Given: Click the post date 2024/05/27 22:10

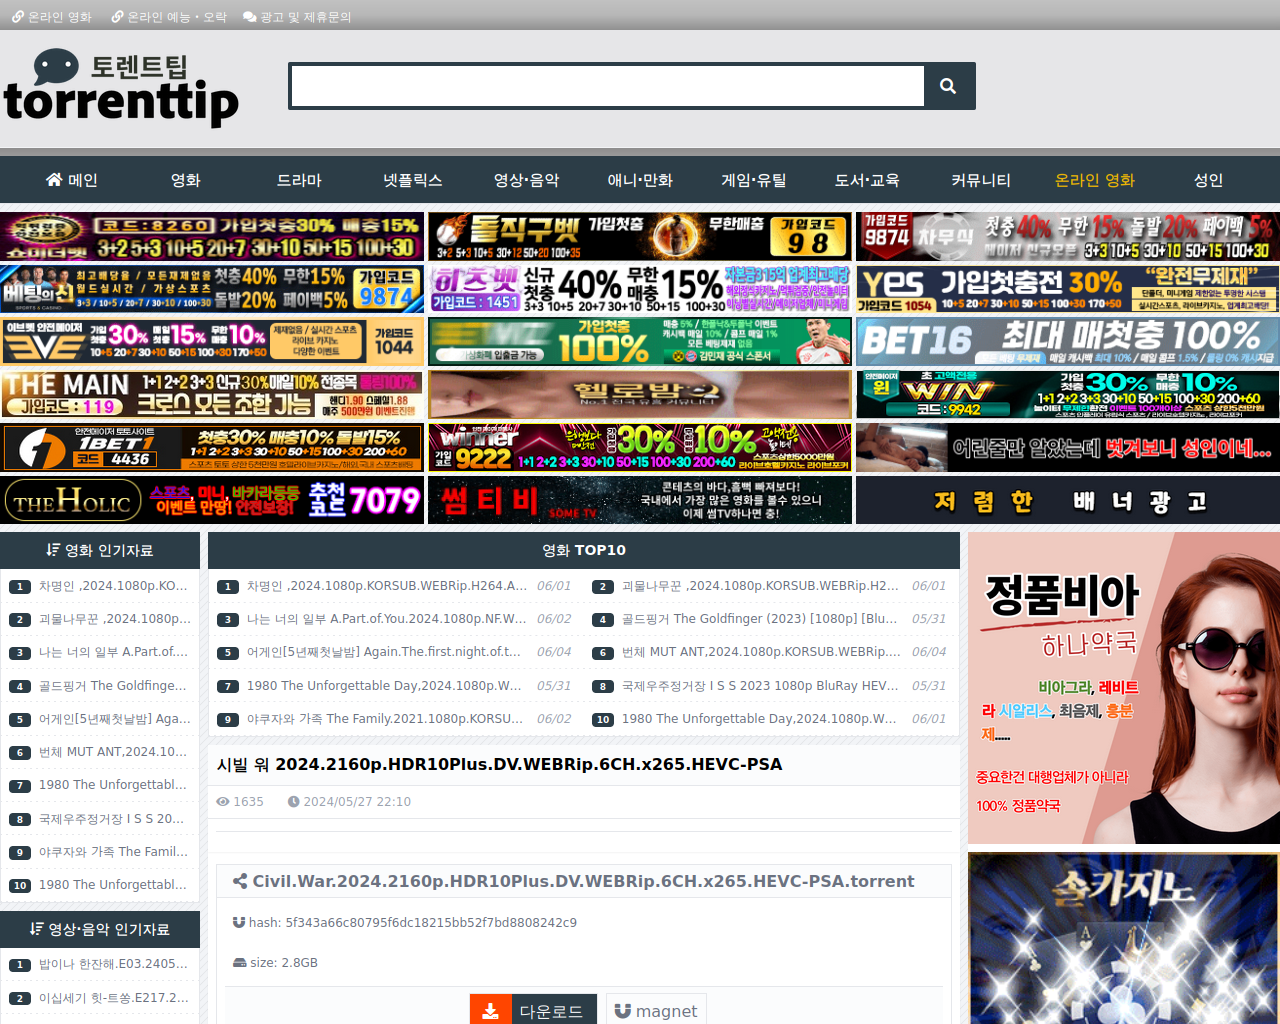Looking at the screenshot, I should (x=357, y=801).
